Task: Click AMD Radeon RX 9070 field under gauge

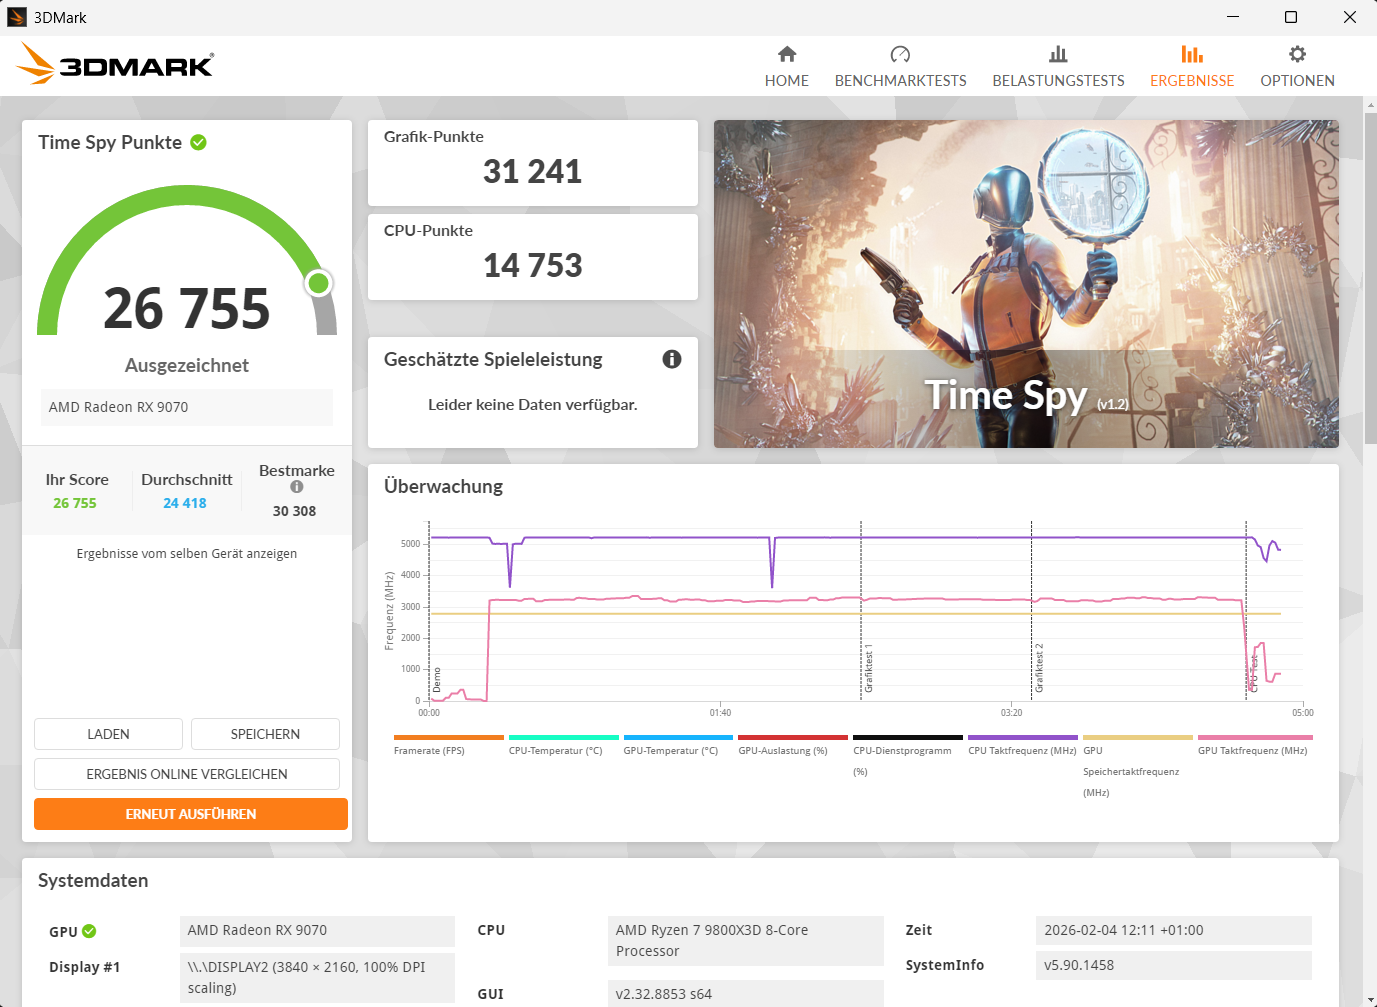Action: 187,407
